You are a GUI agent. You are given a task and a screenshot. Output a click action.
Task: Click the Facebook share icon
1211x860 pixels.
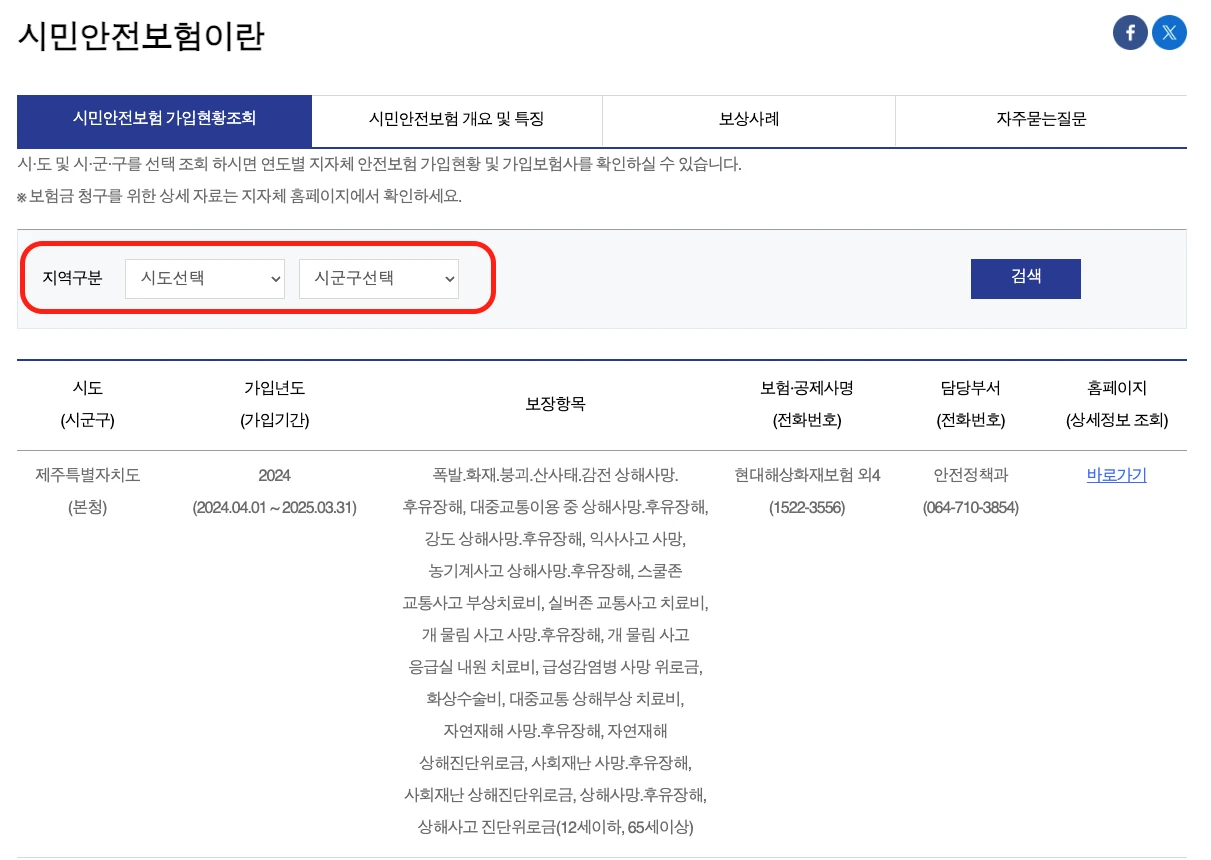point(1130,32)
